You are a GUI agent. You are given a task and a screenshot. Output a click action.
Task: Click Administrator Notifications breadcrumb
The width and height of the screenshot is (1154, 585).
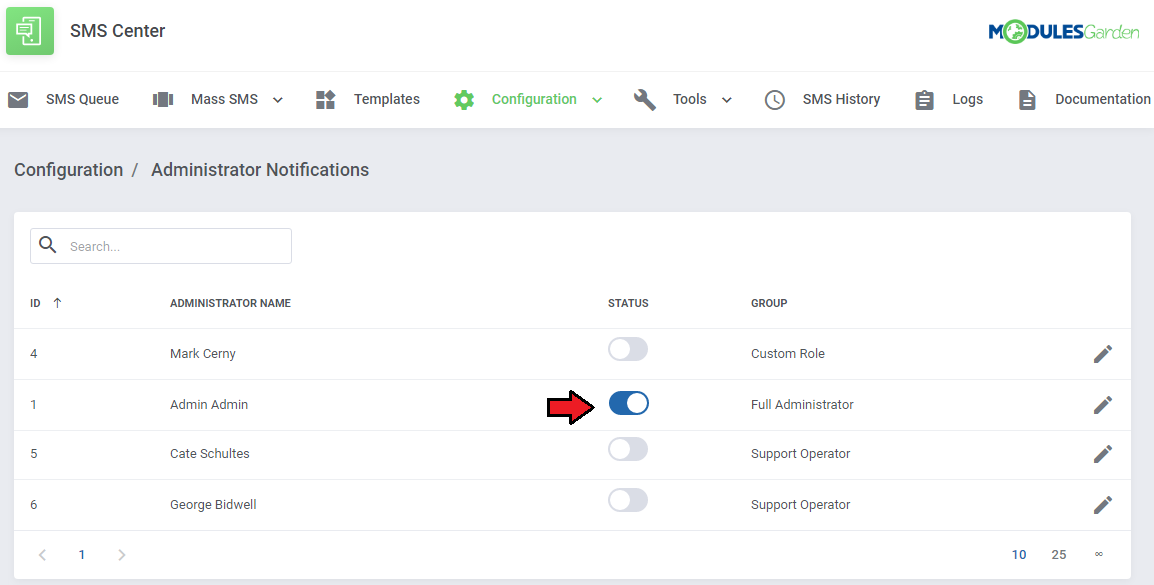pyautogui.click(x=260, y=170)
